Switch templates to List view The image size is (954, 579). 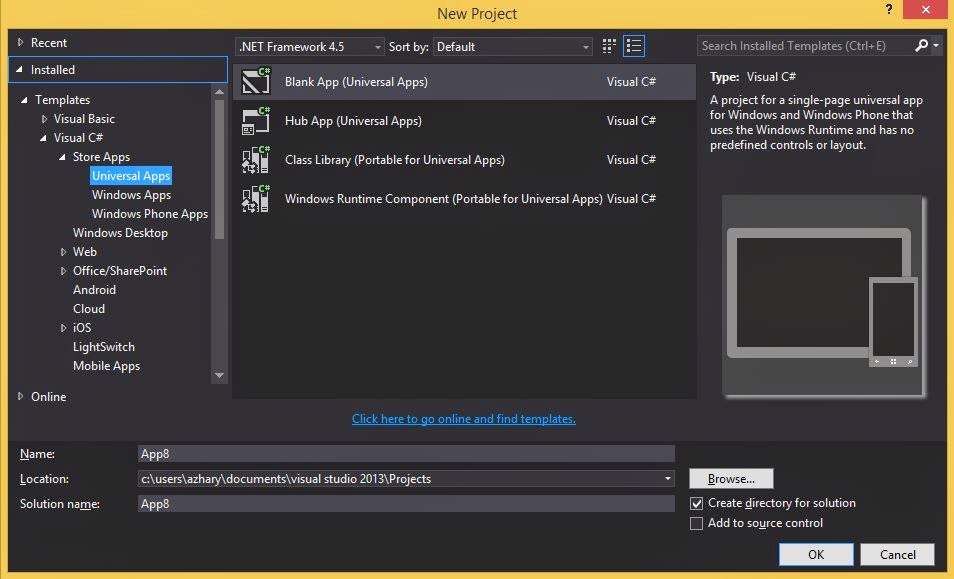click(x=633, y=45)
